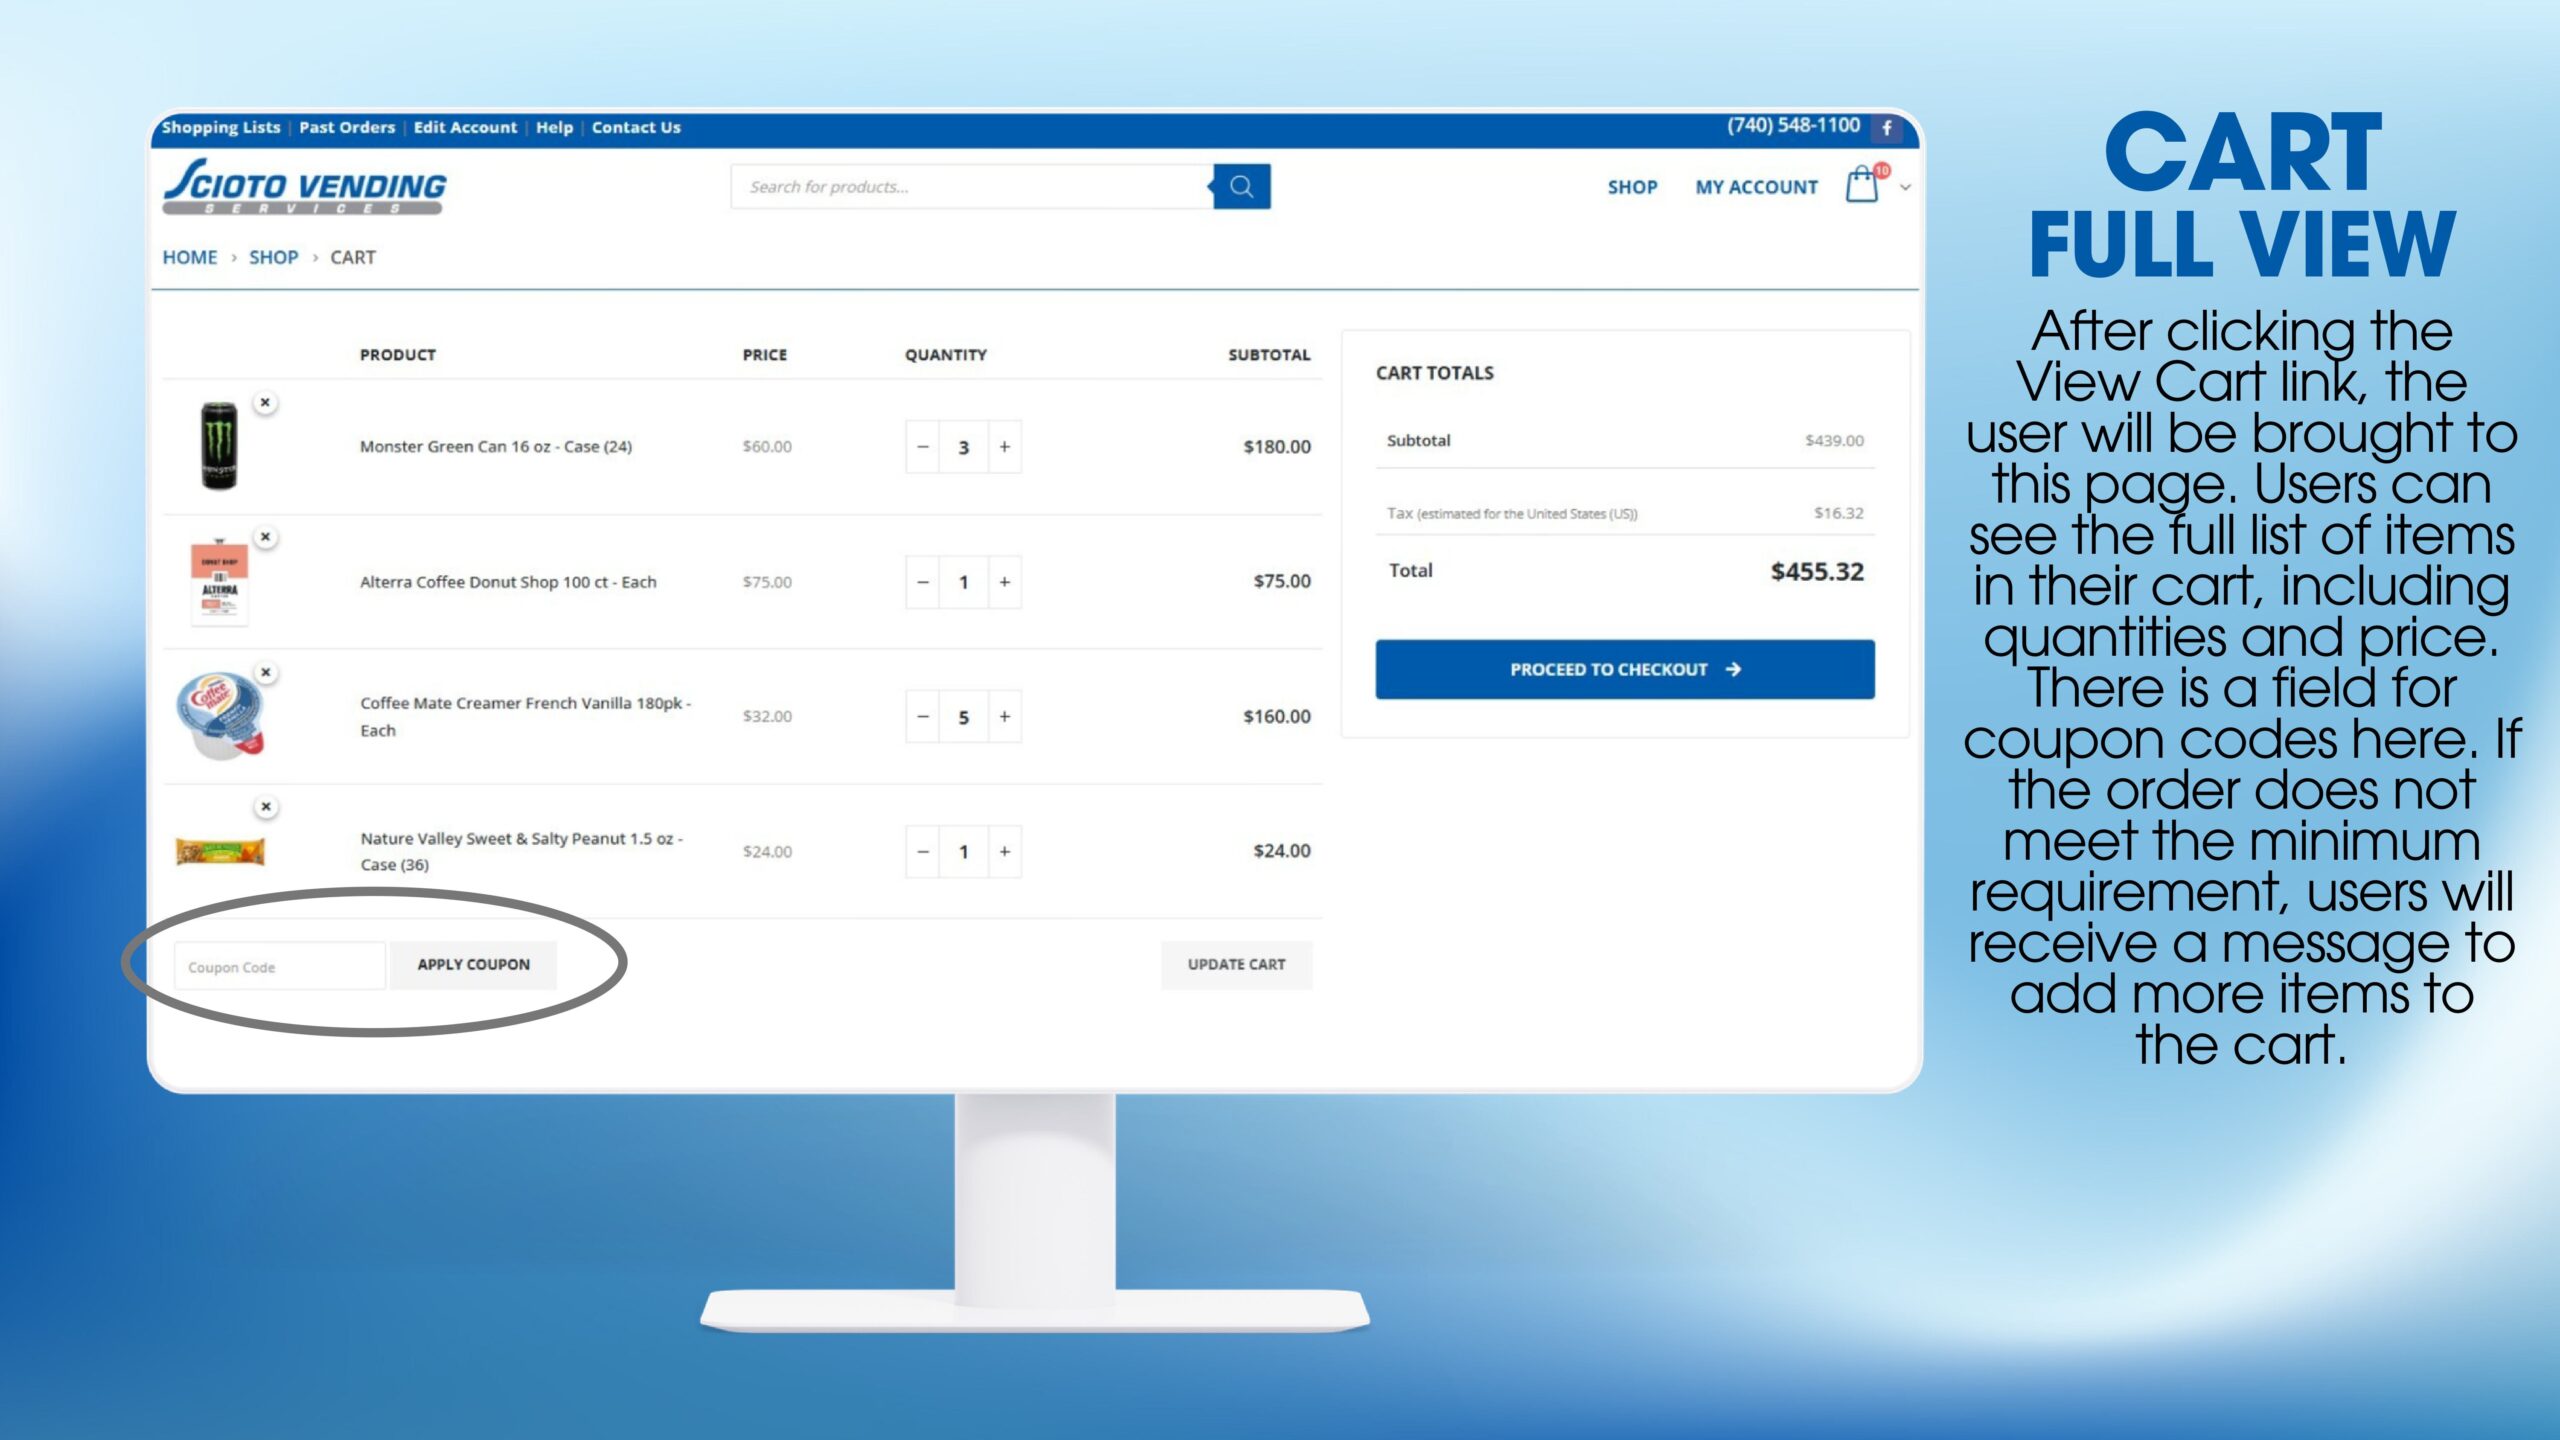This screenshot has width=2560, height=1440.
Task: Open Monster Green Can product thumbnail
Action: pyautogui.click(x=219, y=446)
